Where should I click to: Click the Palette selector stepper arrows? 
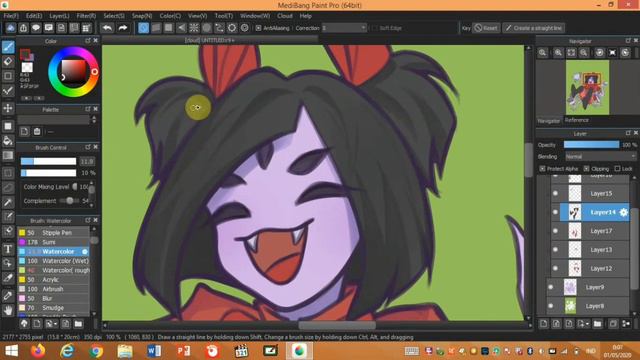[94, 119]
